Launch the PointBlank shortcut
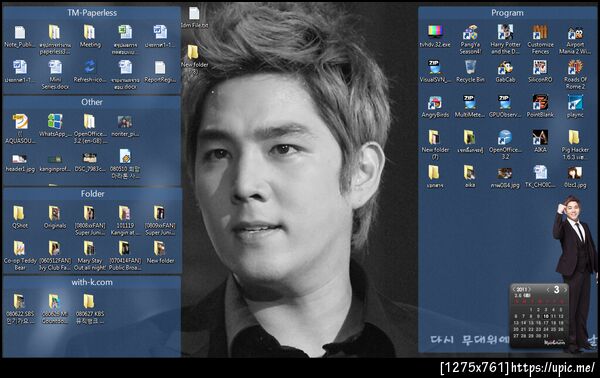This screenshot has height=378, width=600. [x=540, y=106]
